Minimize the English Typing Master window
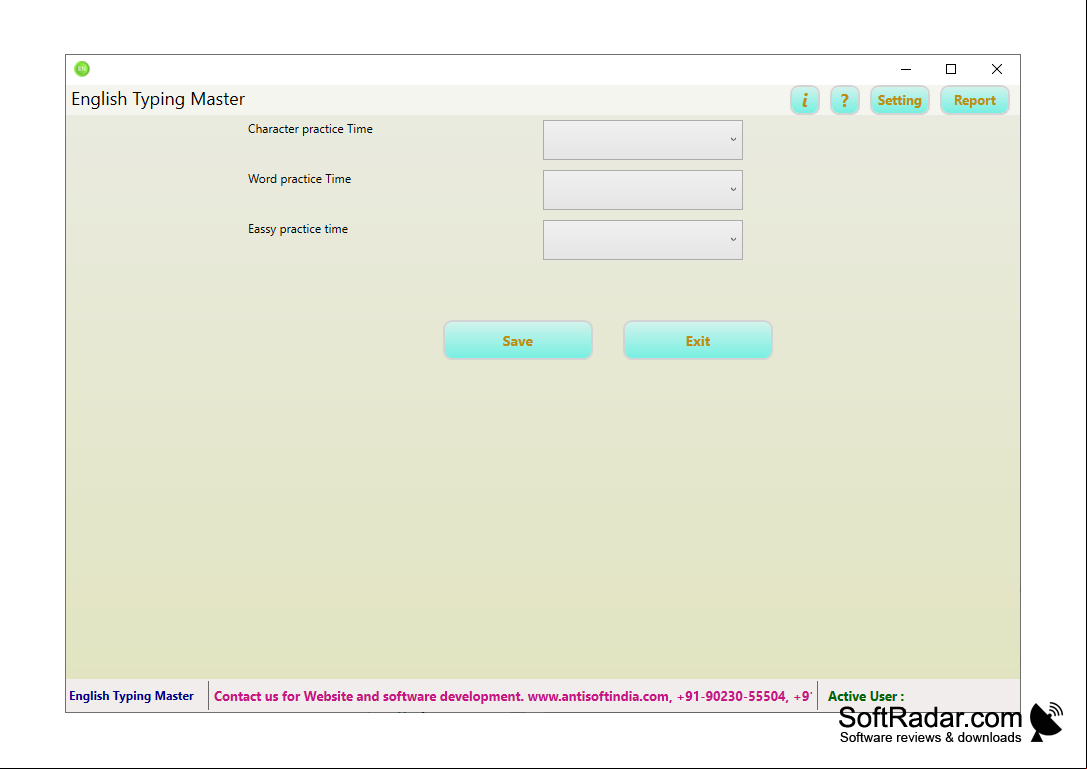1087x769 pixels. pyautogui.click(x=906, y=69)
